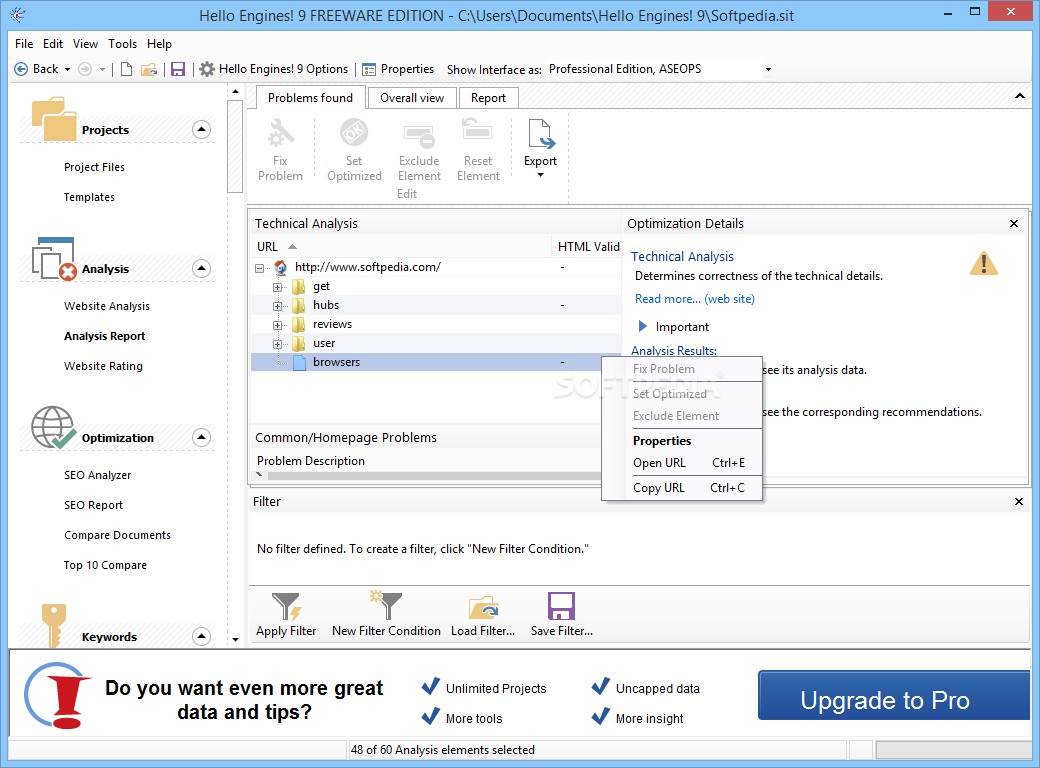Open the Read more... (web site) link
The height and width of the screenshot is (768, 1040).
[694, 299]
